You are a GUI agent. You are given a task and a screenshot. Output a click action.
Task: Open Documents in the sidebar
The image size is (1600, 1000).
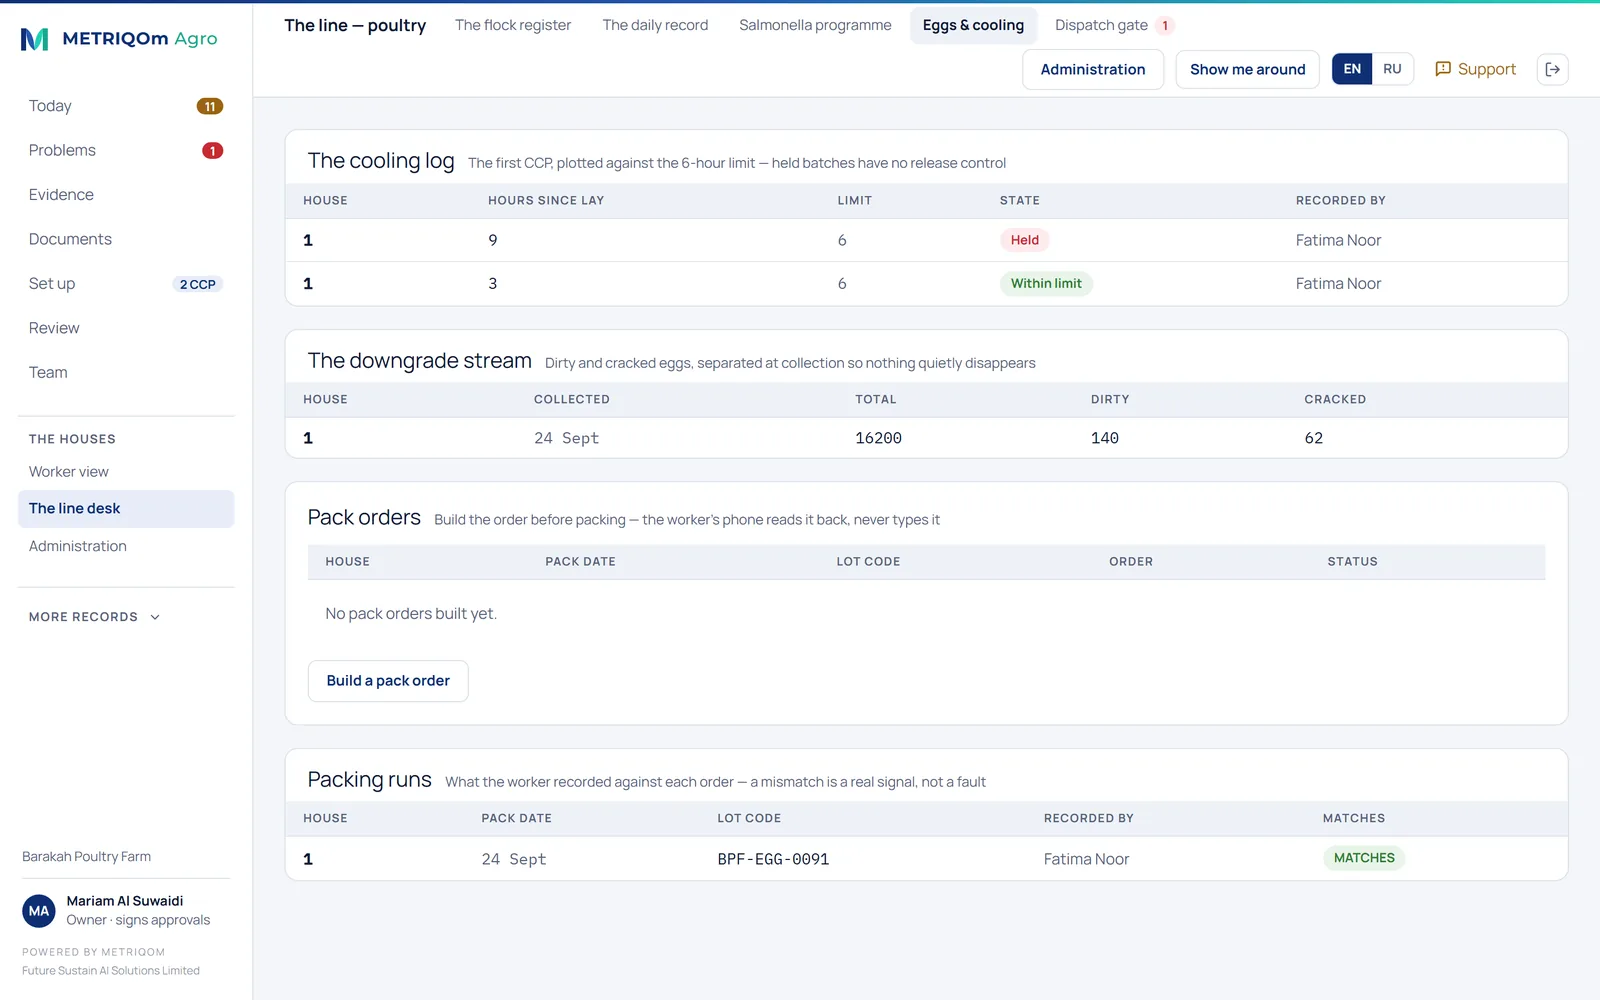coord(126,239)
